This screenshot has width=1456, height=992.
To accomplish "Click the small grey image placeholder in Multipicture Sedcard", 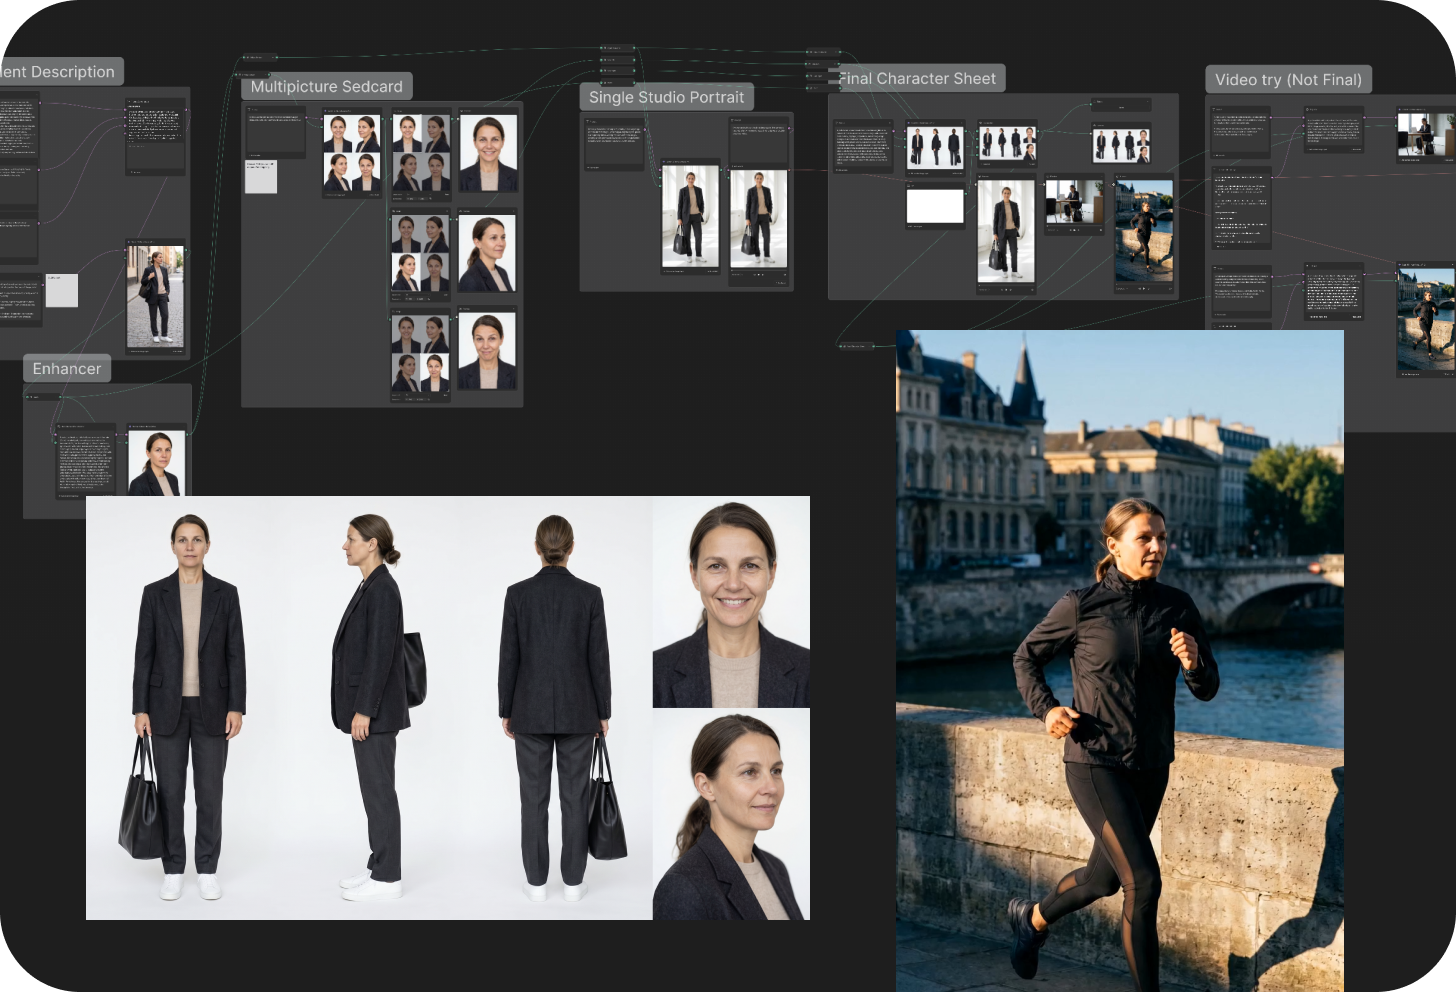I will pyautogui.click(x=261, y=177).
